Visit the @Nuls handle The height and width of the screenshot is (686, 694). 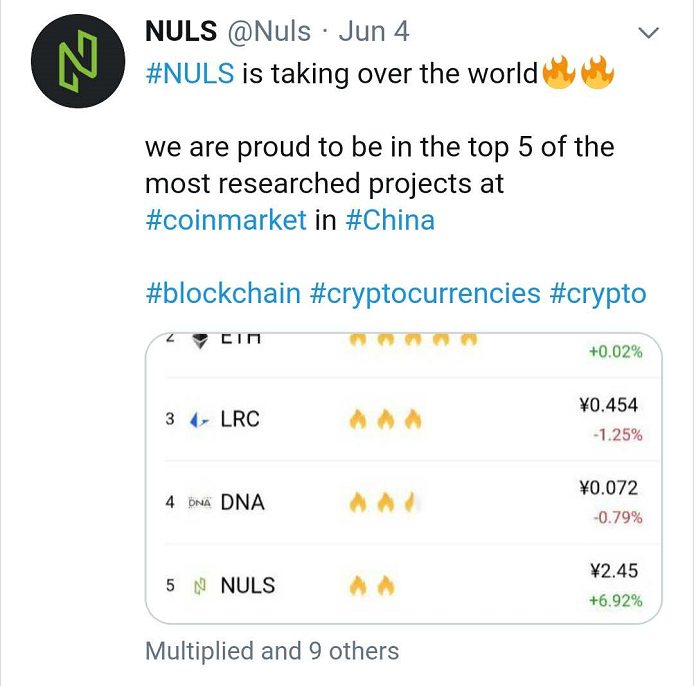269,31
